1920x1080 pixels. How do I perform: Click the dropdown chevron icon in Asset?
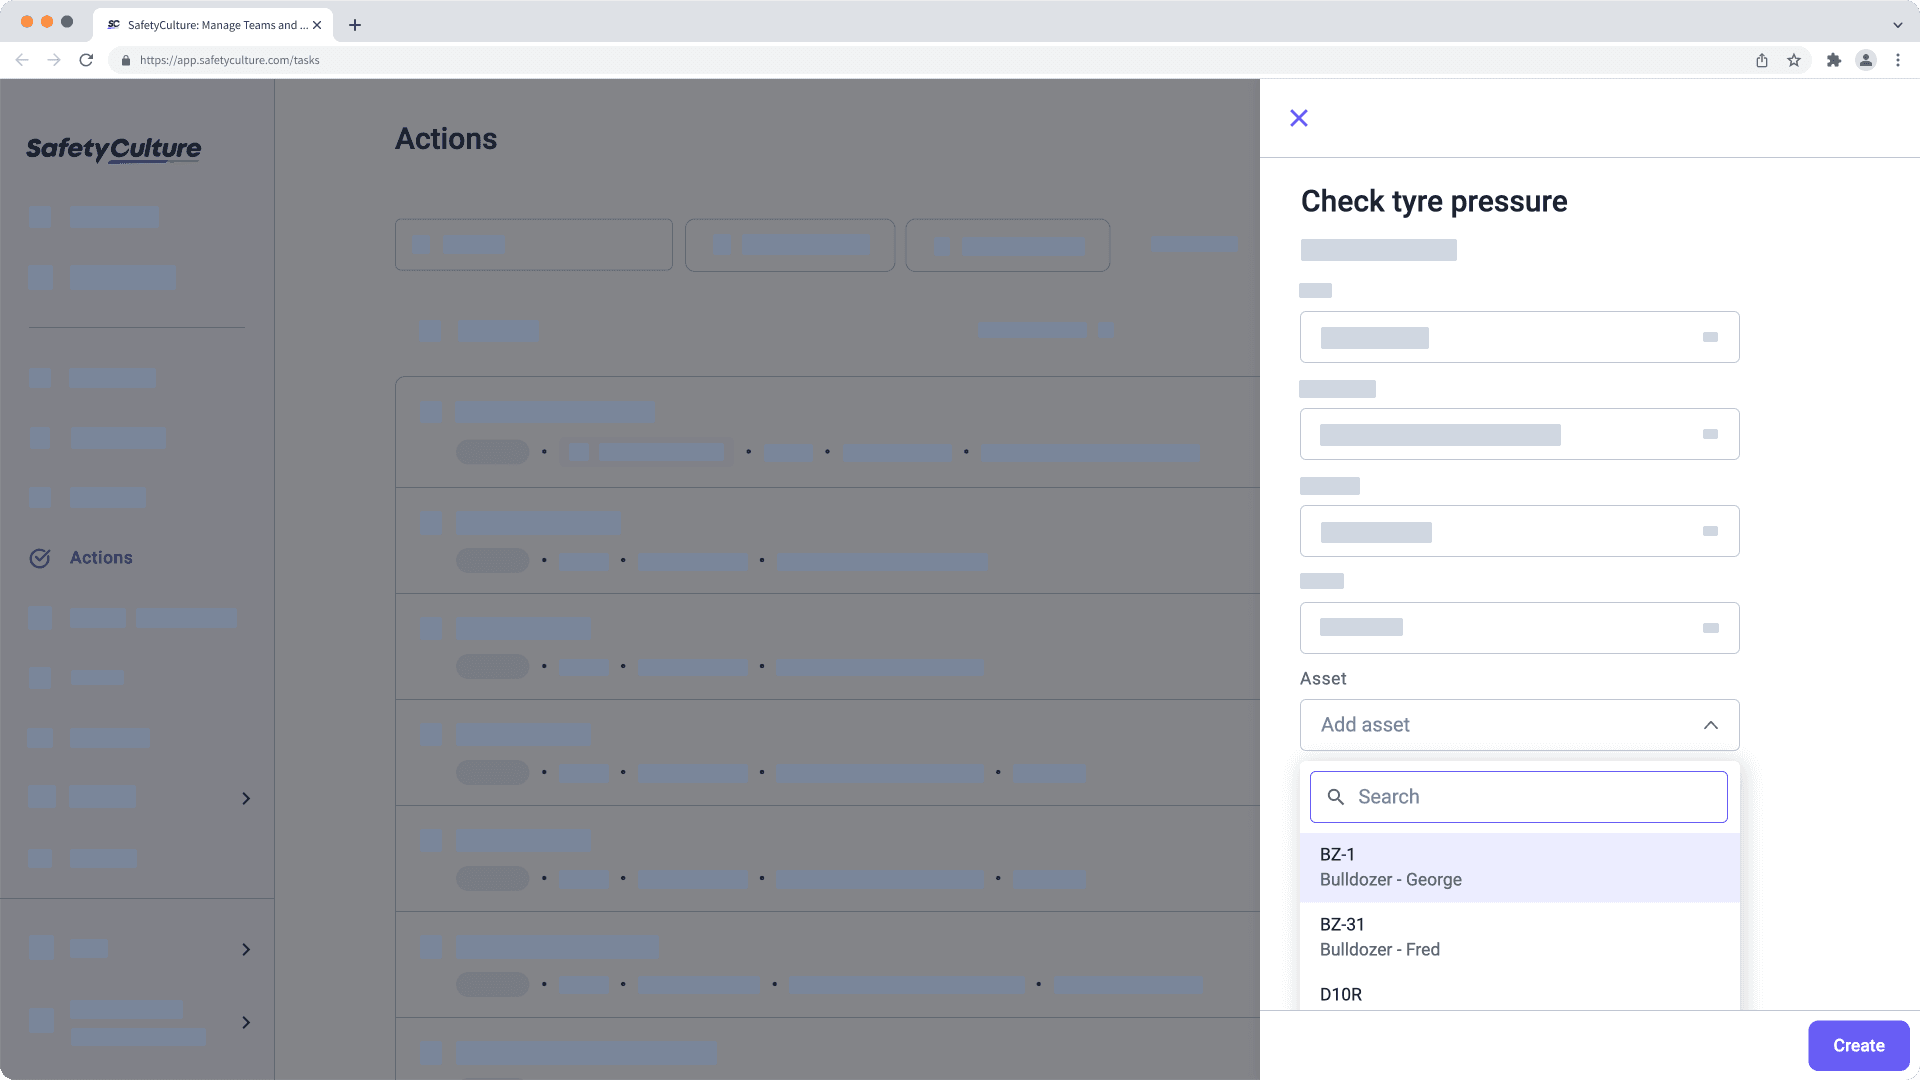tap(1710, 725)
